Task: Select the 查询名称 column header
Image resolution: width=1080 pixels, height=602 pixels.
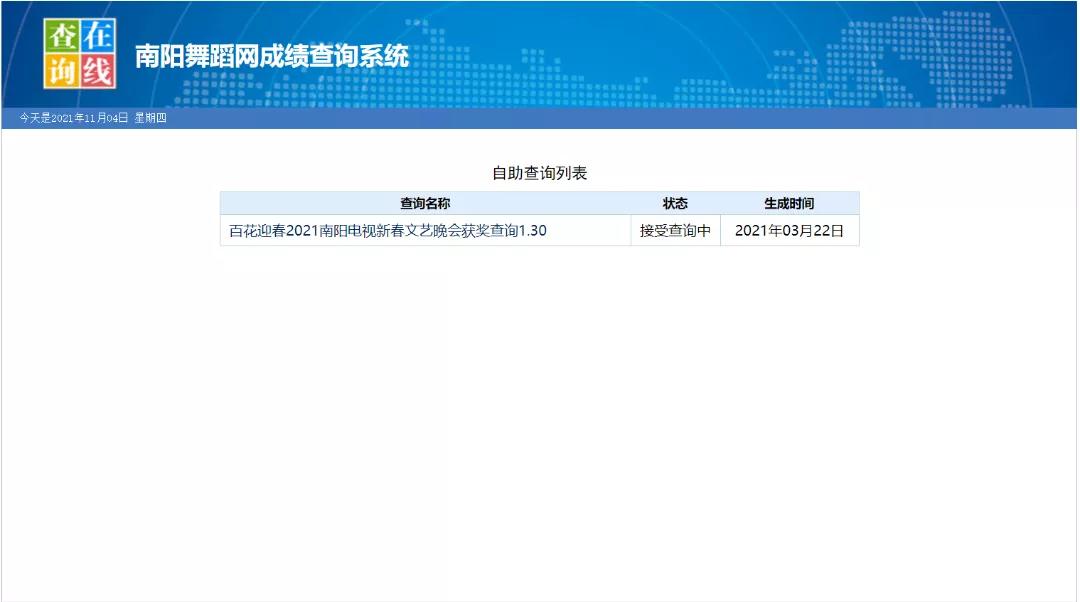Action: click(x=426, y=202)
